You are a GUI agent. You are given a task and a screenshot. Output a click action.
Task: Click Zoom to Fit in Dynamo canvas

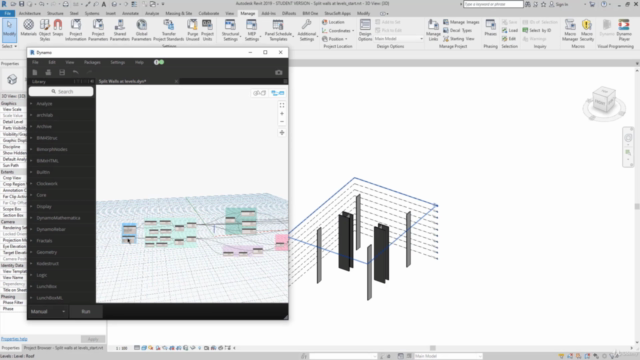pos(282,105)
